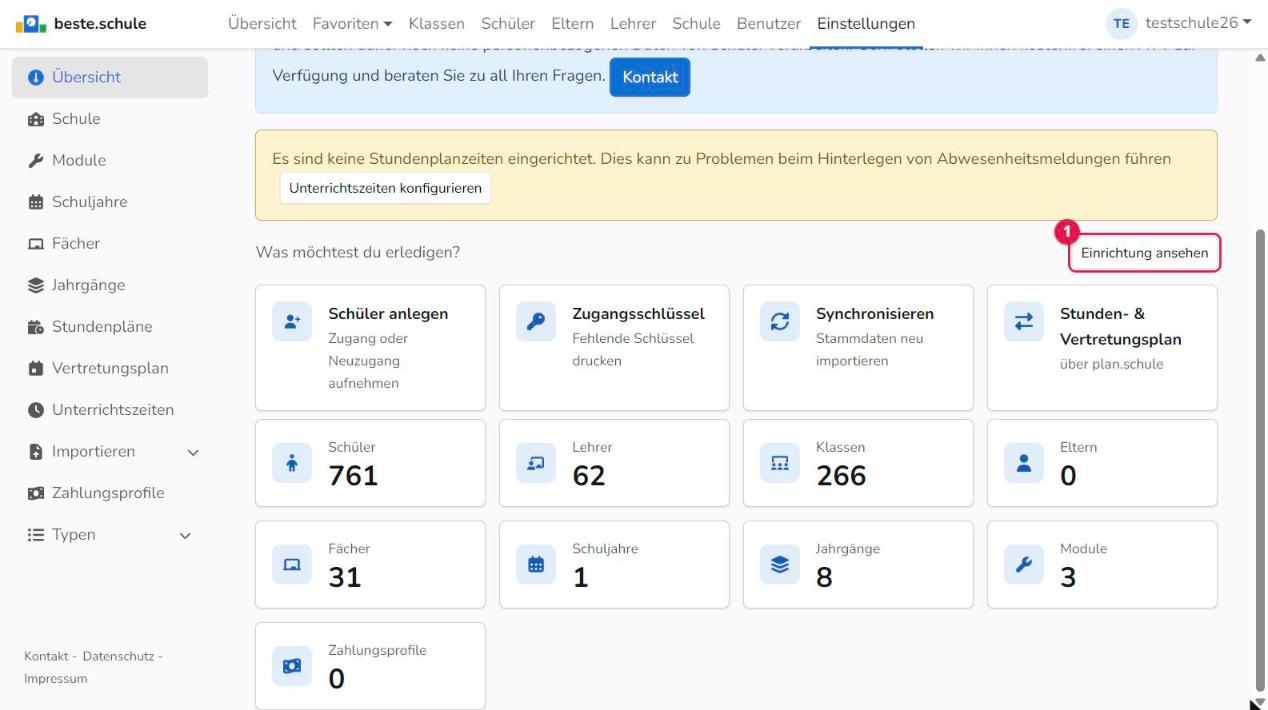Click the Übersicht info icon in sidebar

[36, 78]
